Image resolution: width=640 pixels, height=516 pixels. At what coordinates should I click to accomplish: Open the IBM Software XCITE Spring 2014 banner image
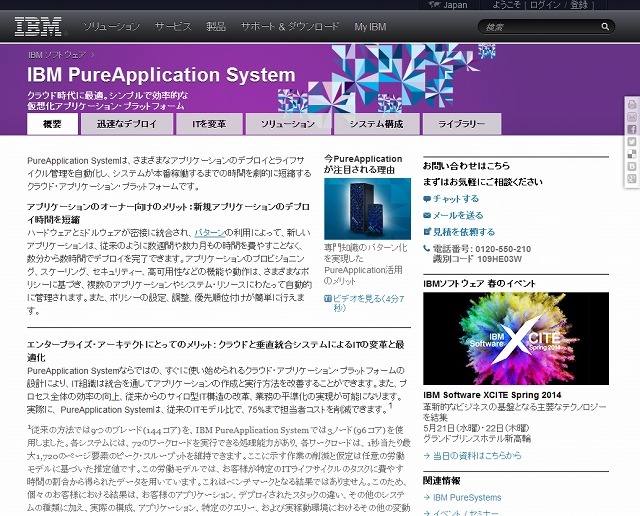[x=516, y=338]
